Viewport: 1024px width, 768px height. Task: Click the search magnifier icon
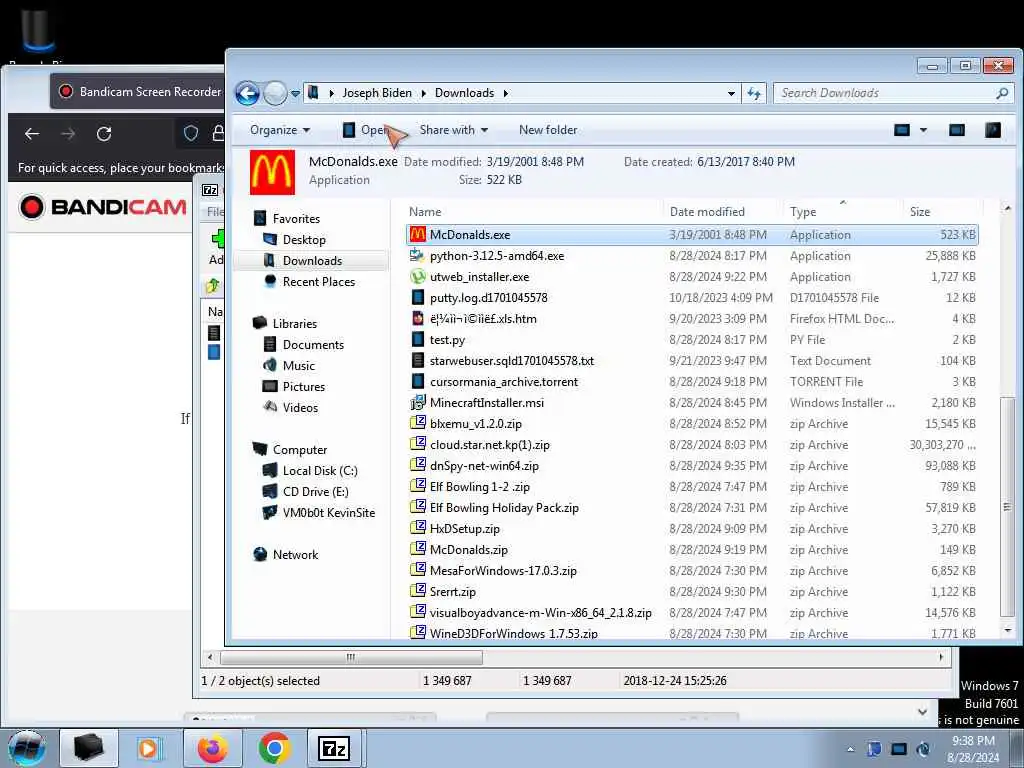[x=1002, y=93]
